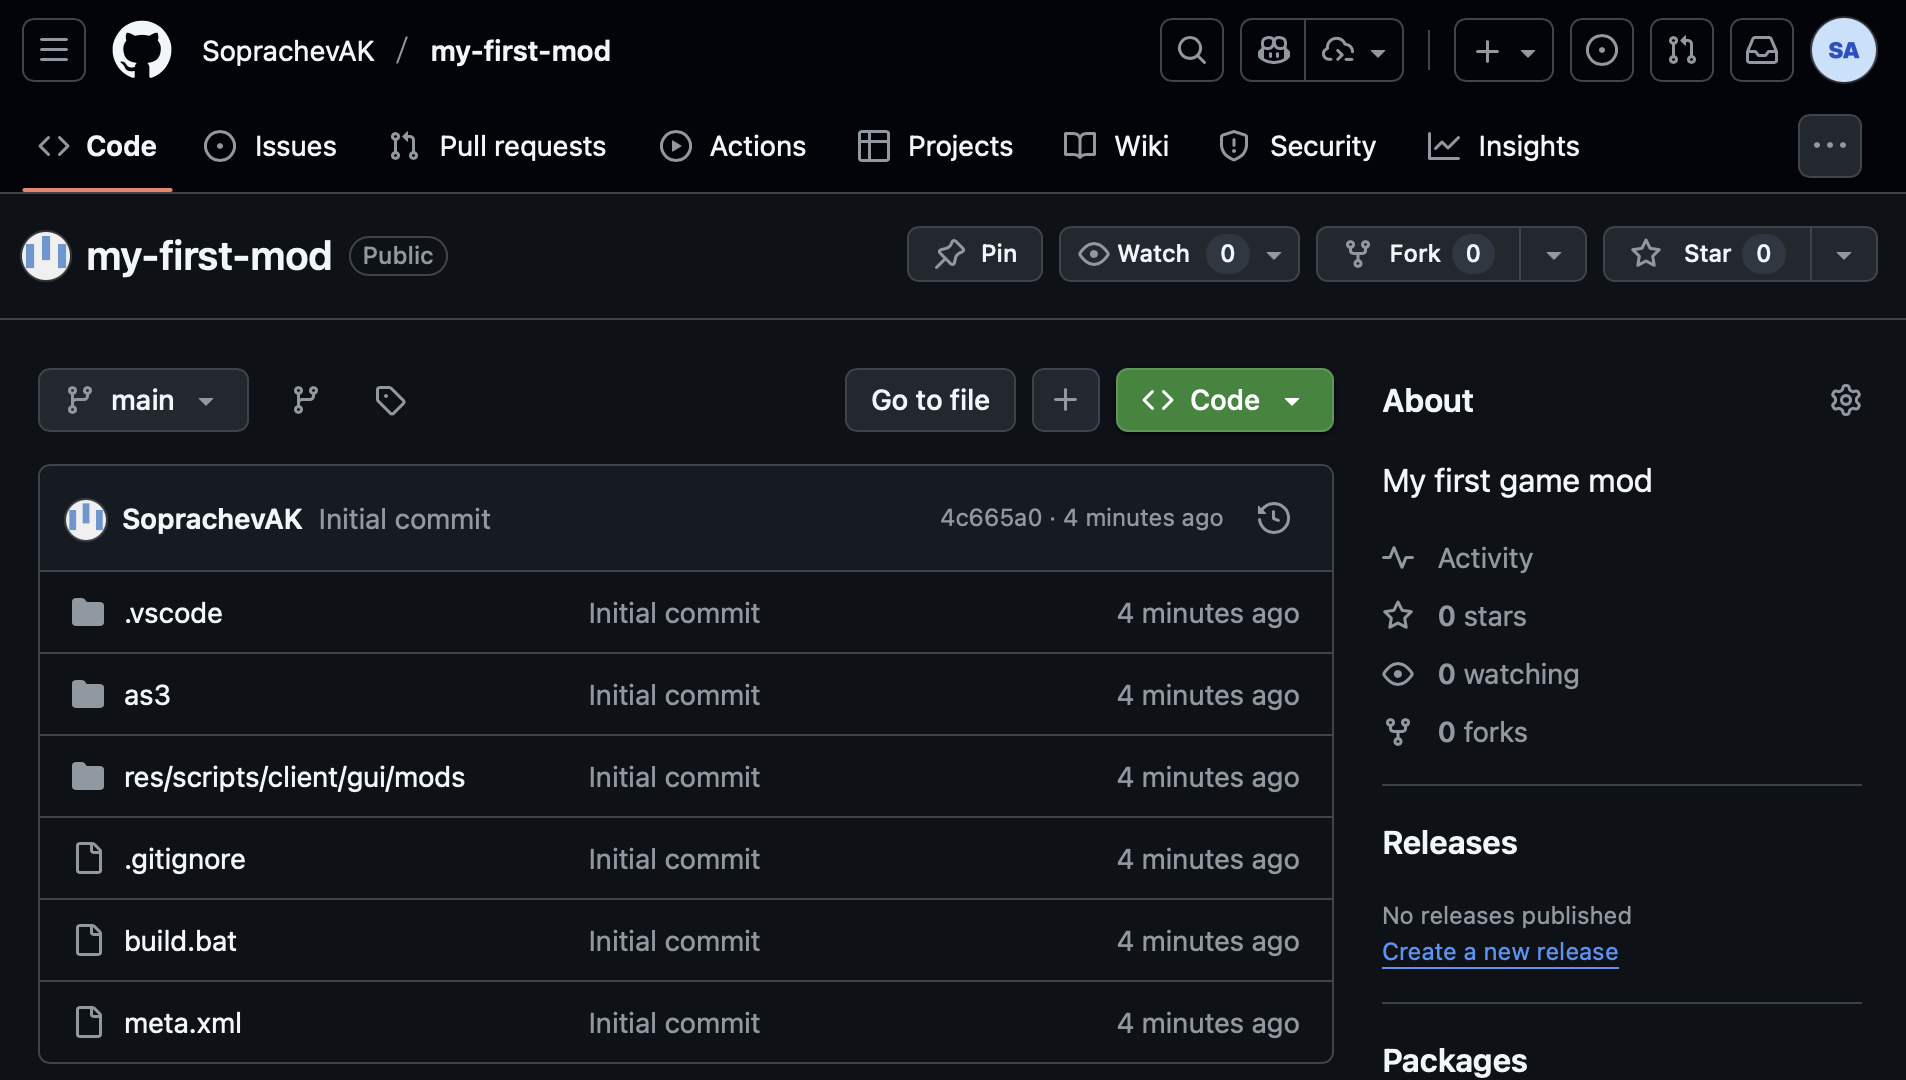
Task: Open the main branch selector dropdown
Action: [x=143, y=400]
